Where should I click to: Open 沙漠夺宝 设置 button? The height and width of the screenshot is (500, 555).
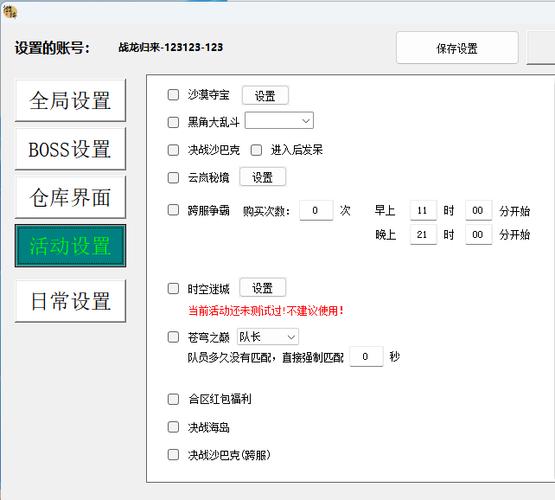click(265, 96)
